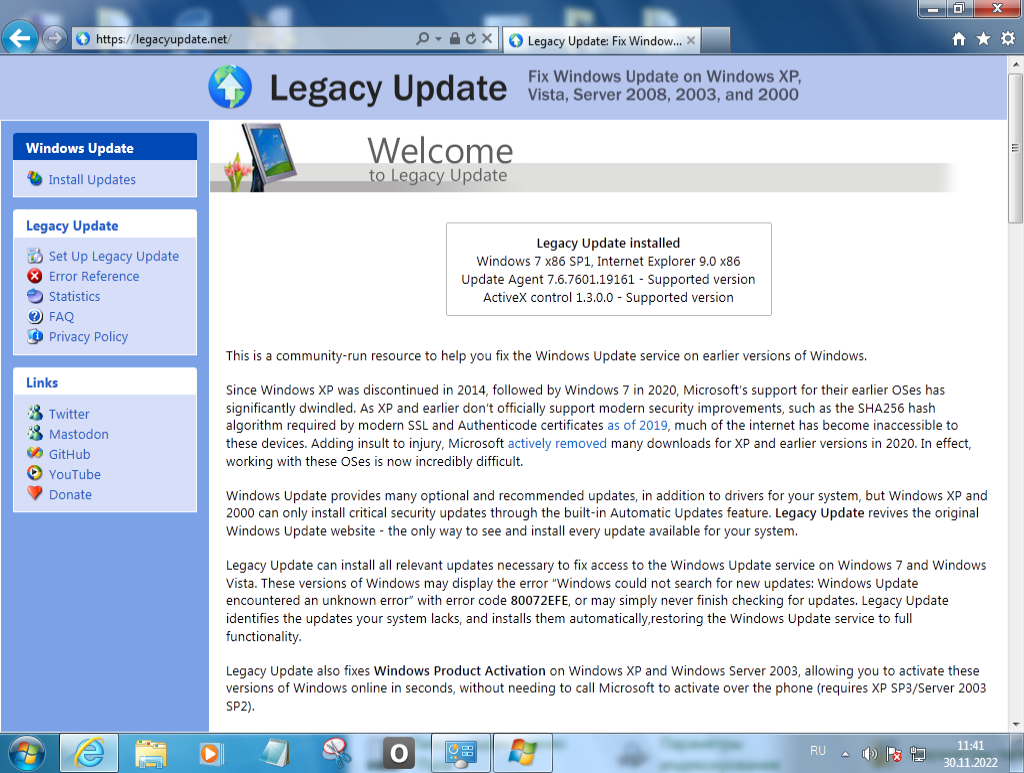View the Statistics page
This screenshot has height=773, width=1024.
tap(77, 296)
